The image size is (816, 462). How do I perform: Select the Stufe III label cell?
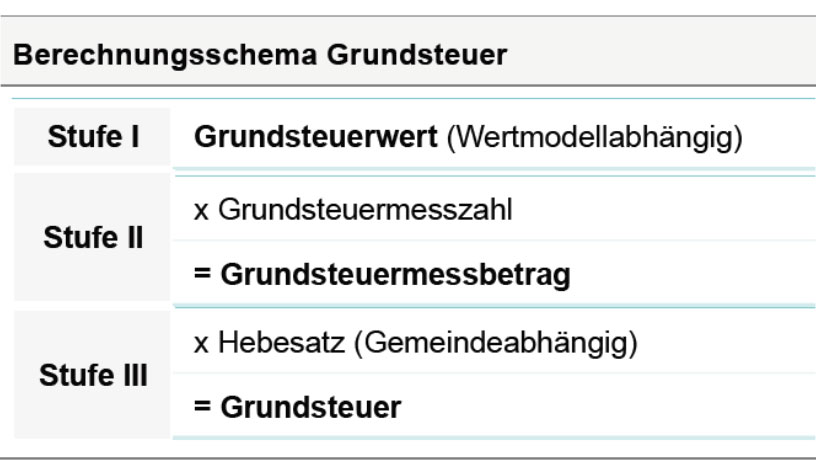pos(92,375)
